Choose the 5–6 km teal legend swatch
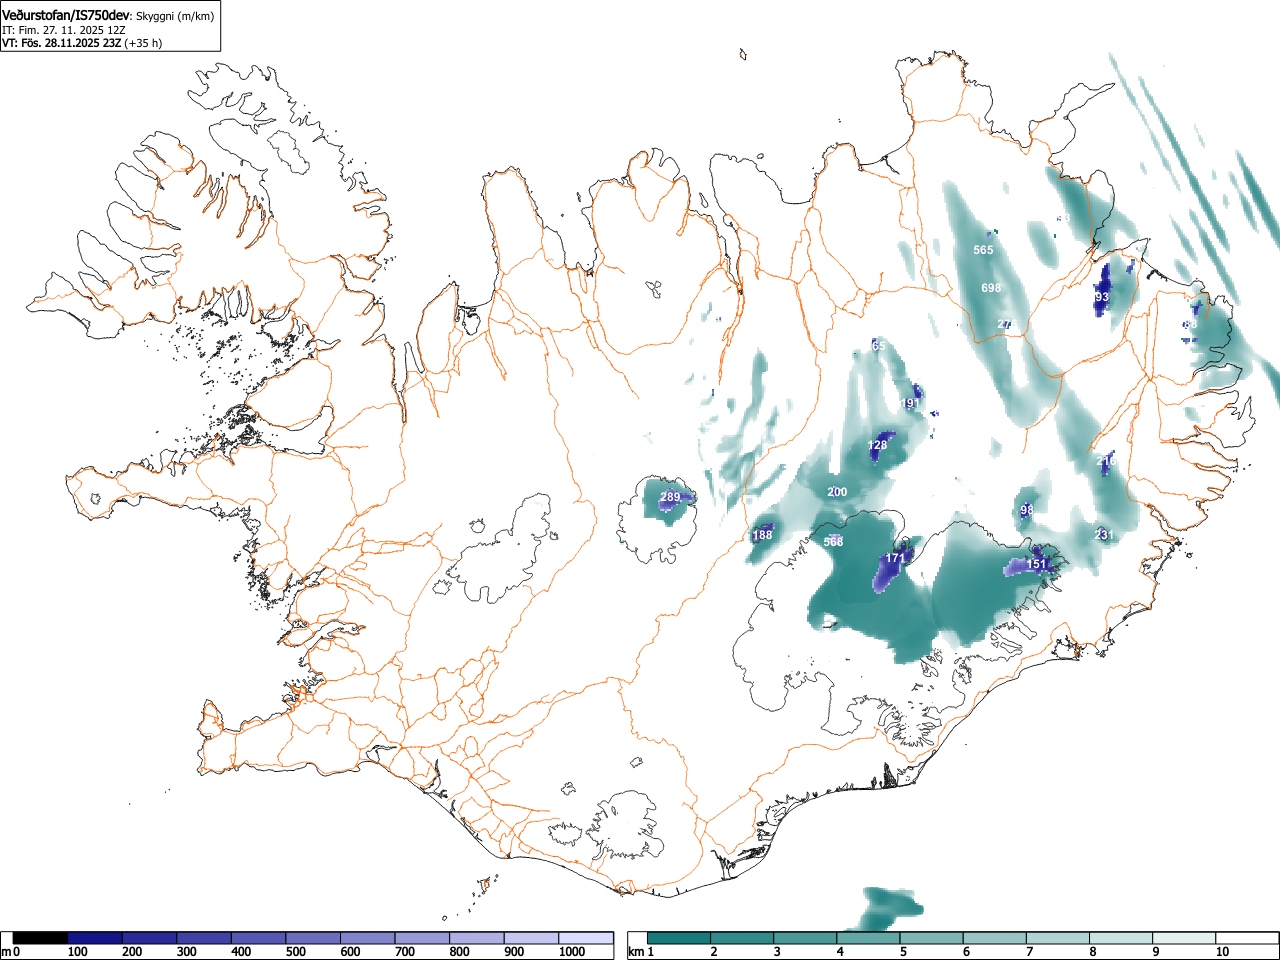Image resolution: width=1280 pixels, height=960 pixels. [x=933, y=938]
